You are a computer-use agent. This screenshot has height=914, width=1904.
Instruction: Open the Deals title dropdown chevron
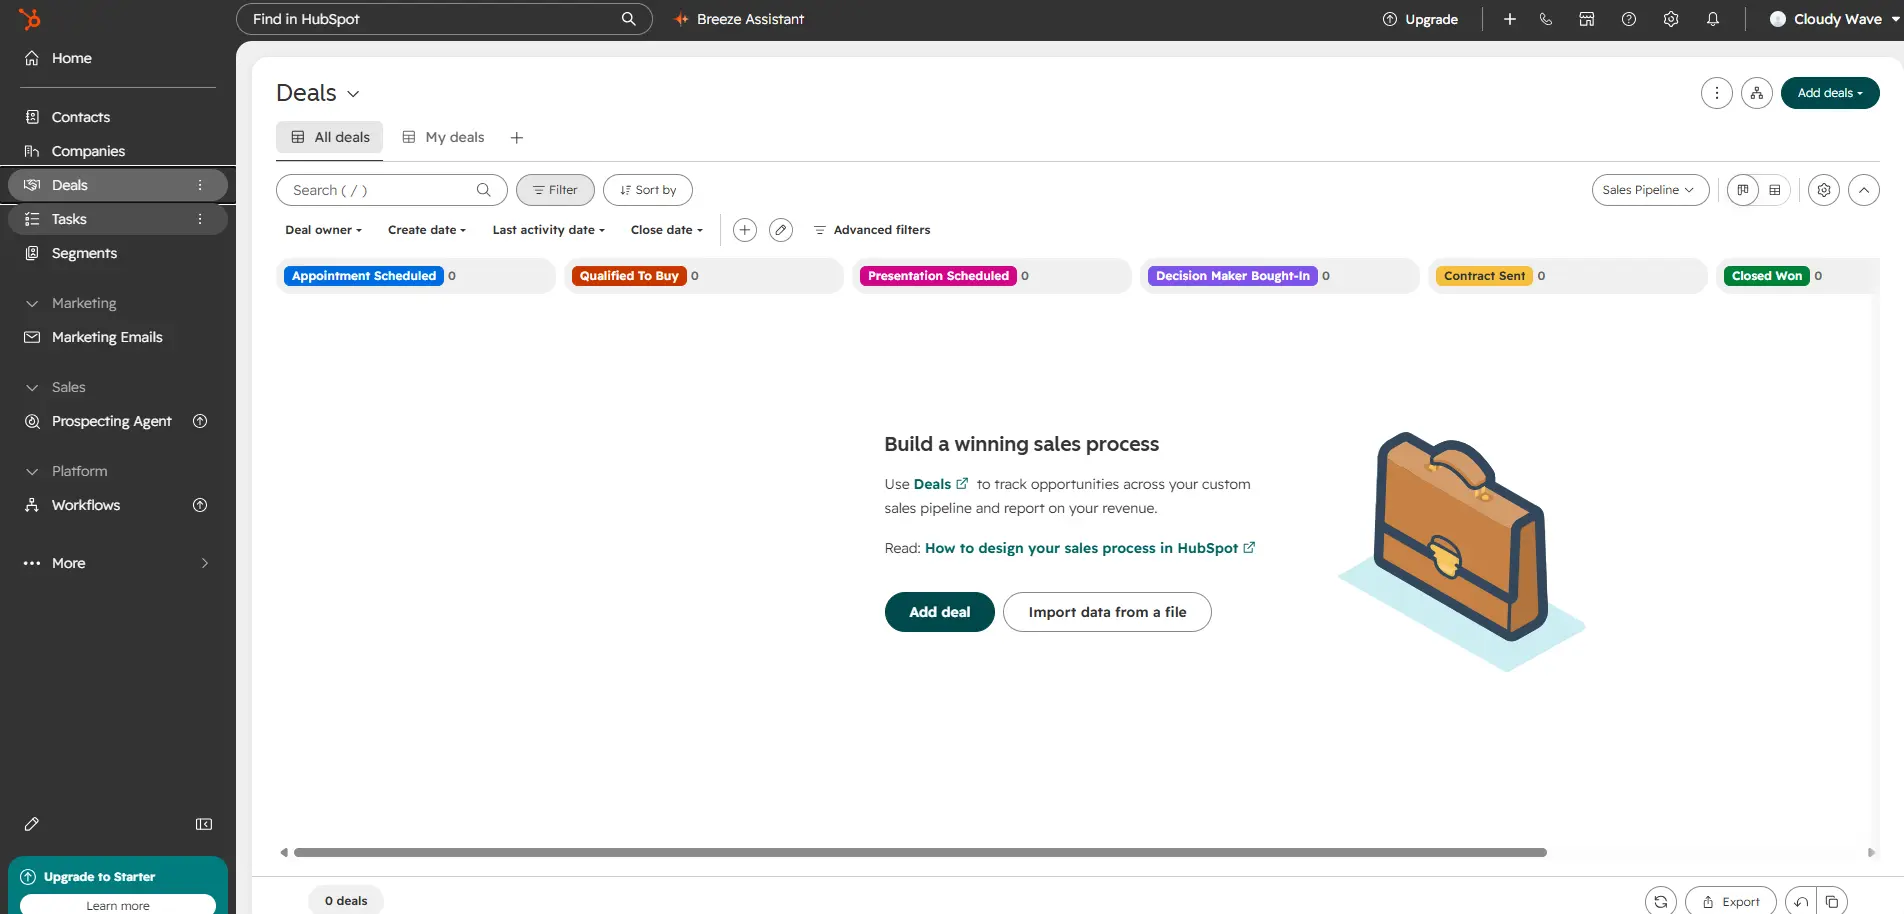[x=353, y=94]
